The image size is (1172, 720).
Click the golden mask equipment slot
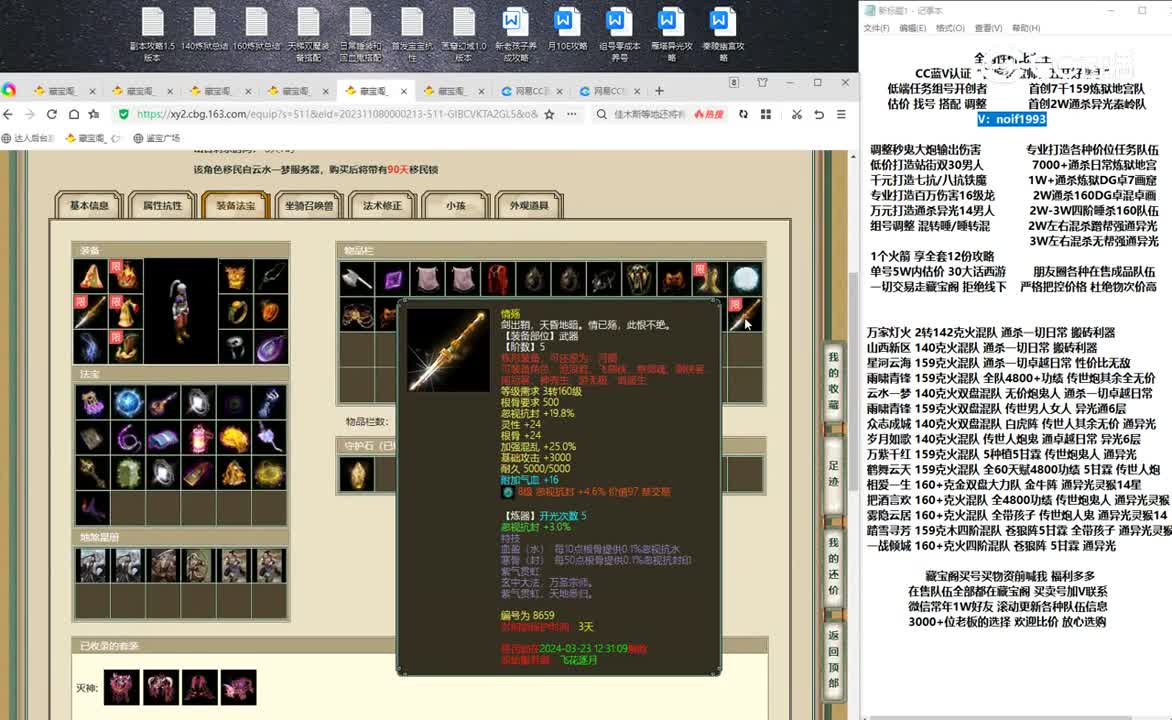235,276
